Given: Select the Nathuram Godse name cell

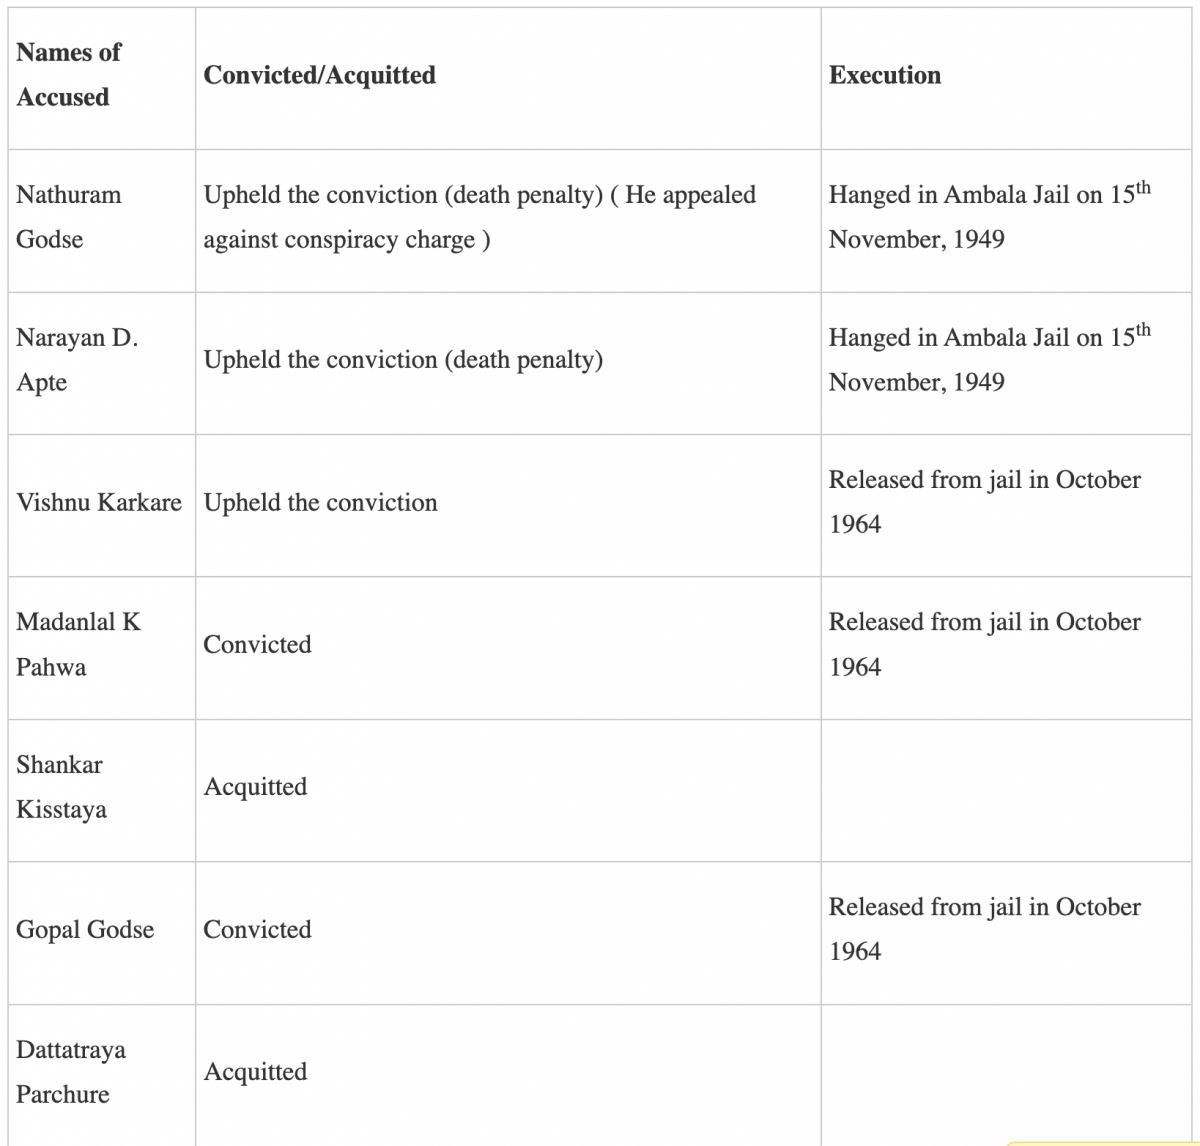Looking at the screenshot, I should click(x=68, y=217).
